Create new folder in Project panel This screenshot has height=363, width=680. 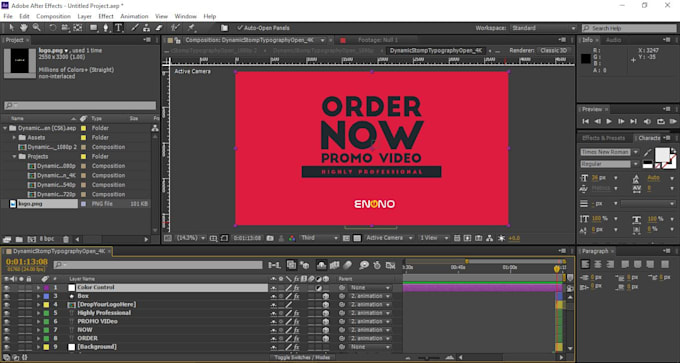[x=19, y=239]
